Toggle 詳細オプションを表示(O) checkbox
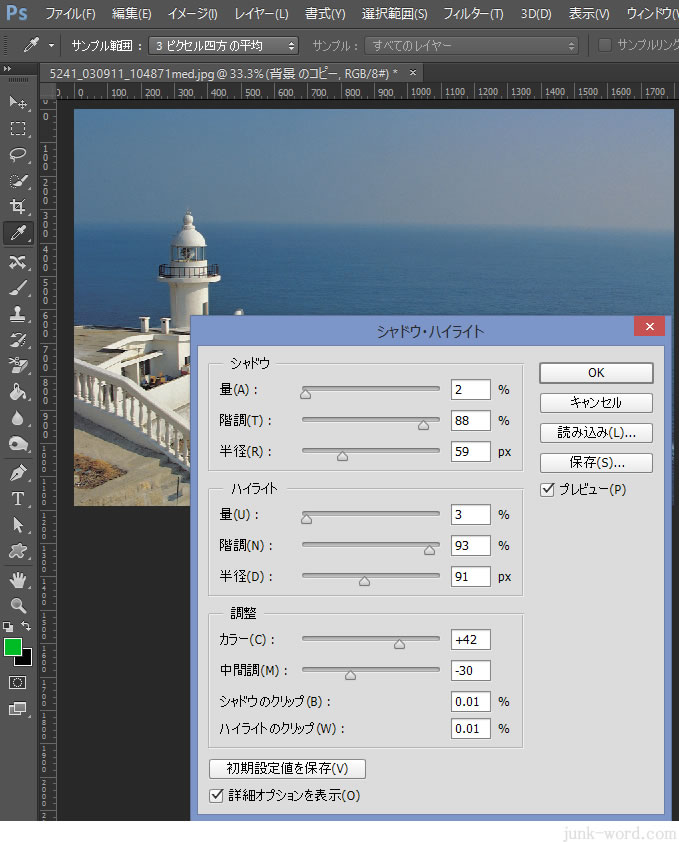This screenshot has width=679, height=842. point(217,796)
